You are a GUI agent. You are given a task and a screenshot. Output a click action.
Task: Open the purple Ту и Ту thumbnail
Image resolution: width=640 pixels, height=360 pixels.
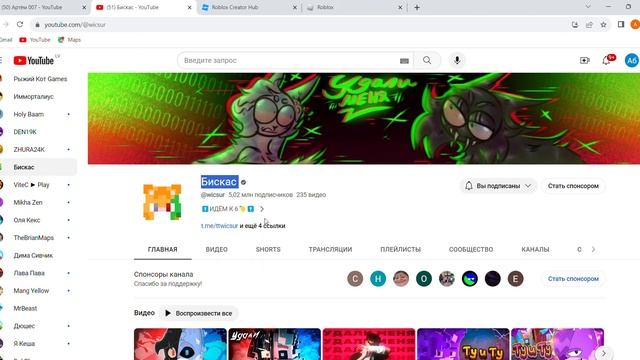(x=463, y=344)
